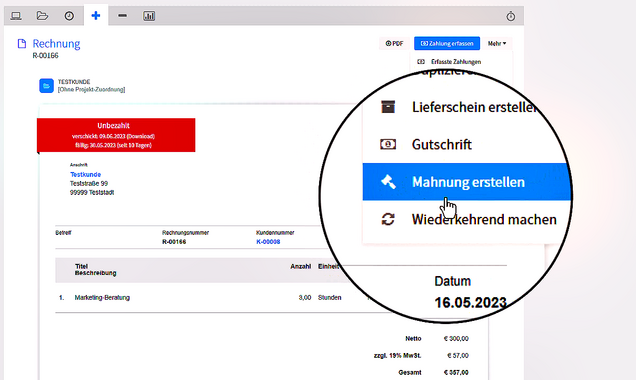This screenshot has width=636, height=380.
Task: Click the gavel icon beside Mahnung
Action: [x=388, y=182]
